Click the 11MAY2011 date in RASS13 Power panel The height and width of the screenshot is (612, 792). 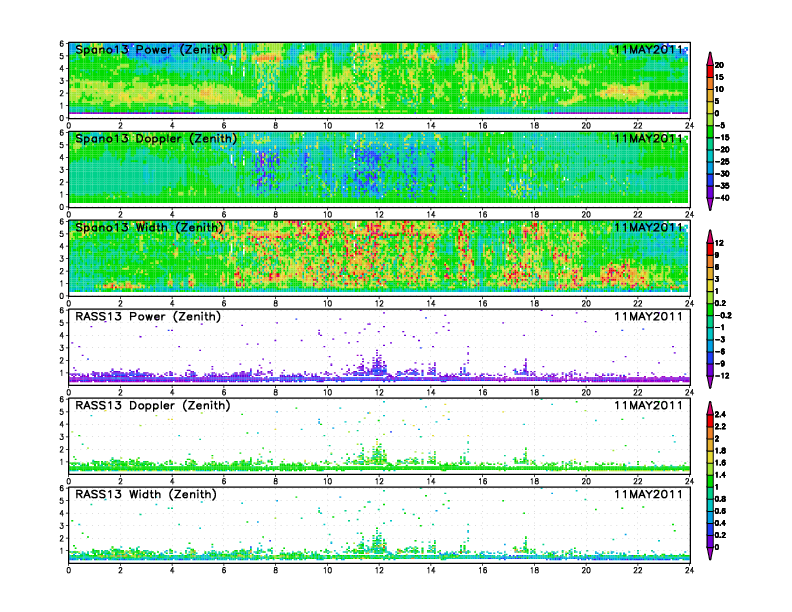(x=648, y=317)
